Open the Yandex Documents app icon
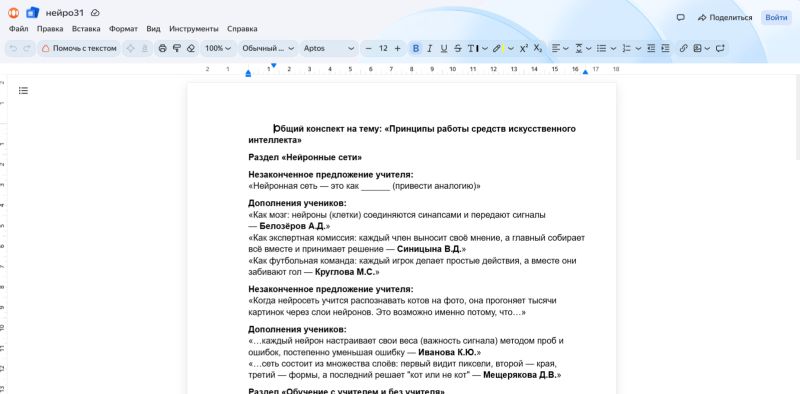 [x=33, y=13]
